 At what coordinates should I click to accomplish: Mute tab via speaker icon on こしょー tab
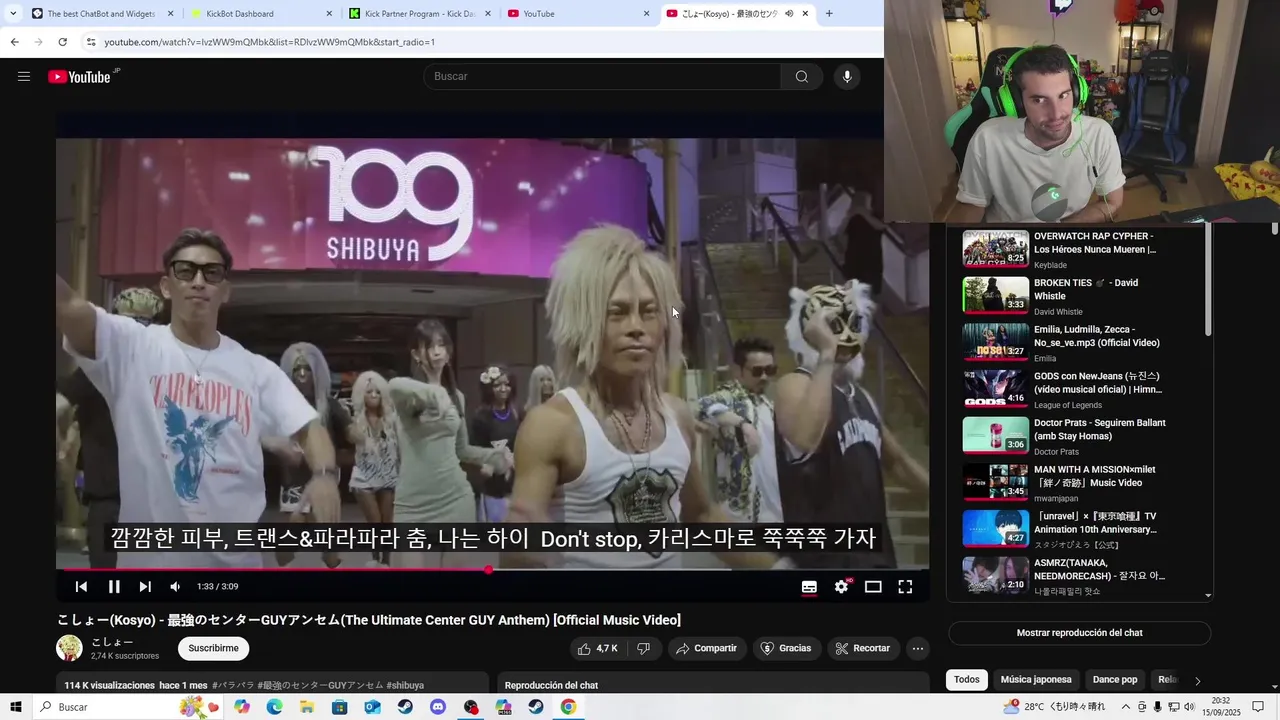click(x=789, y=14)
